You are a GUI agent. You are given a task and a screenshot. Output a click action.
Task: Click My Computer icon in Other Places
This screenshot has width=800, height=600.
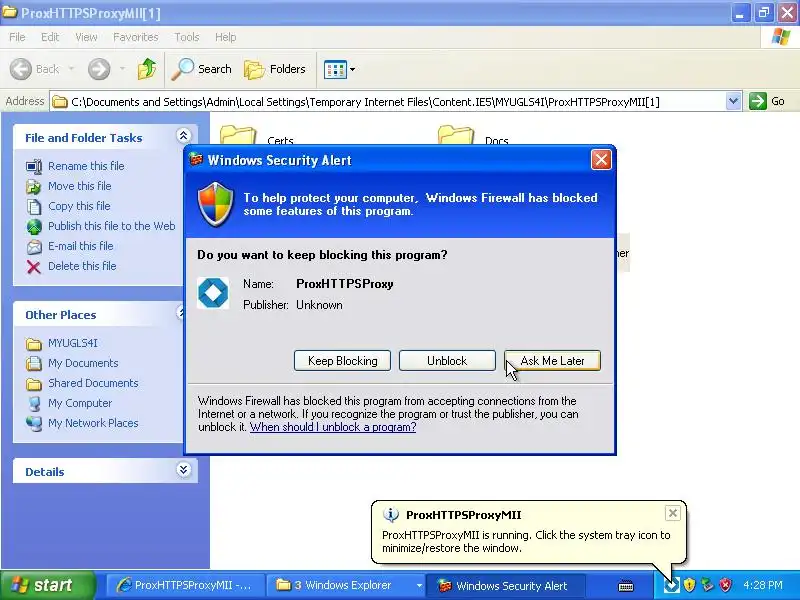34,404
